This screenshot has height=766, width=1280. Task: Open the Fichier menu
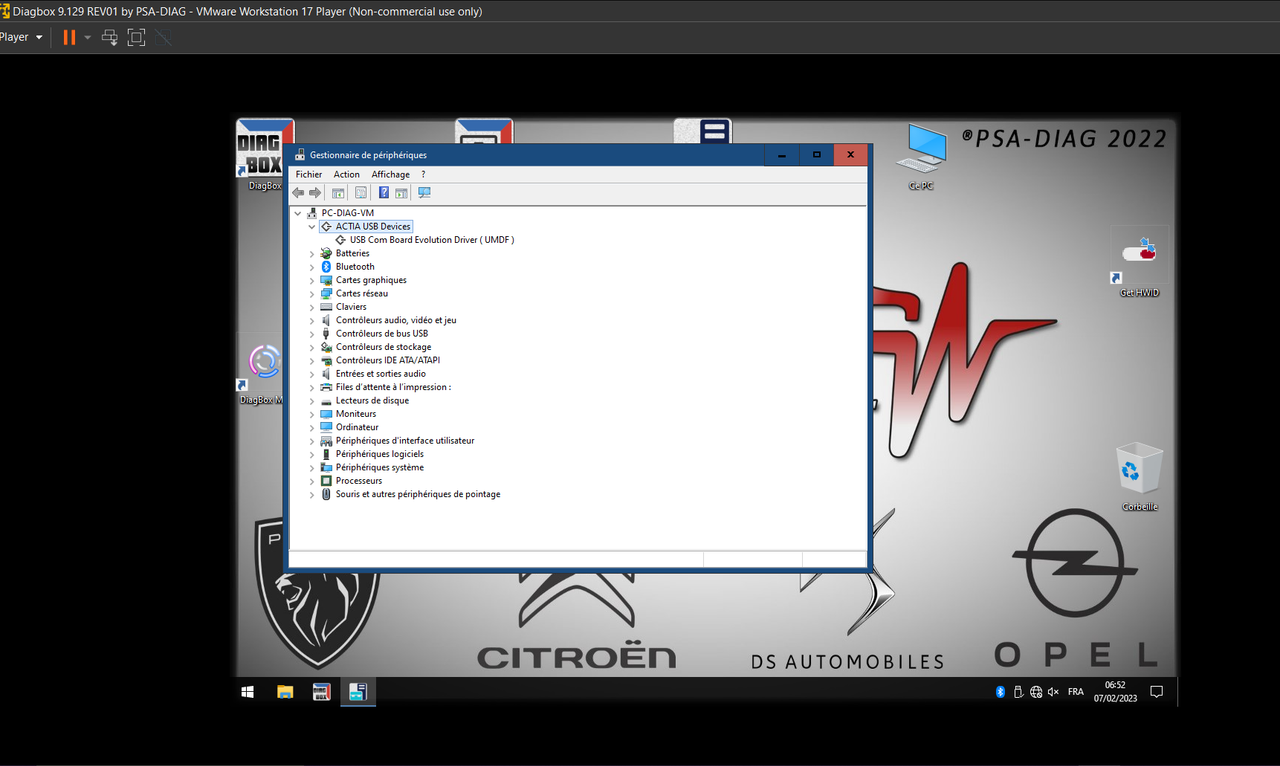tap(309, 174)
